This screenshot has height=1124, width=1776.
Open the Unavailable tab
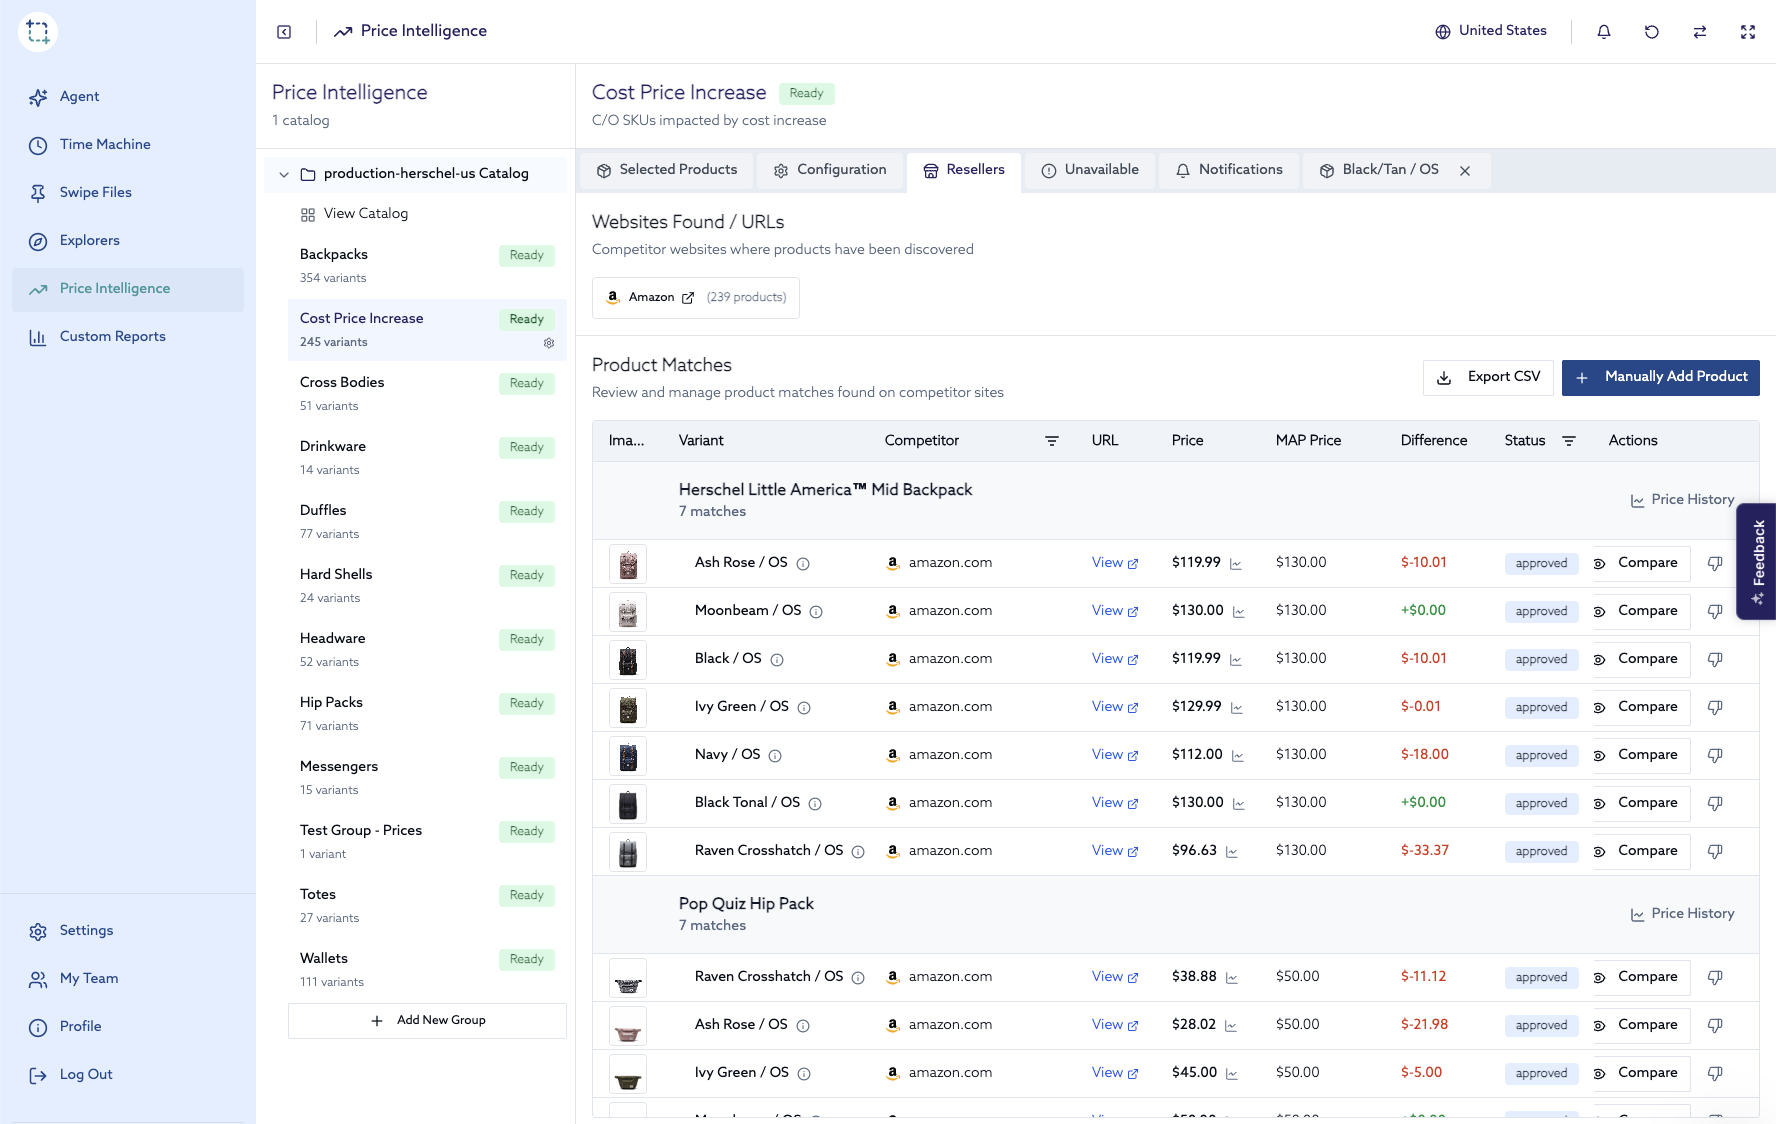[x=1090, y=170]
